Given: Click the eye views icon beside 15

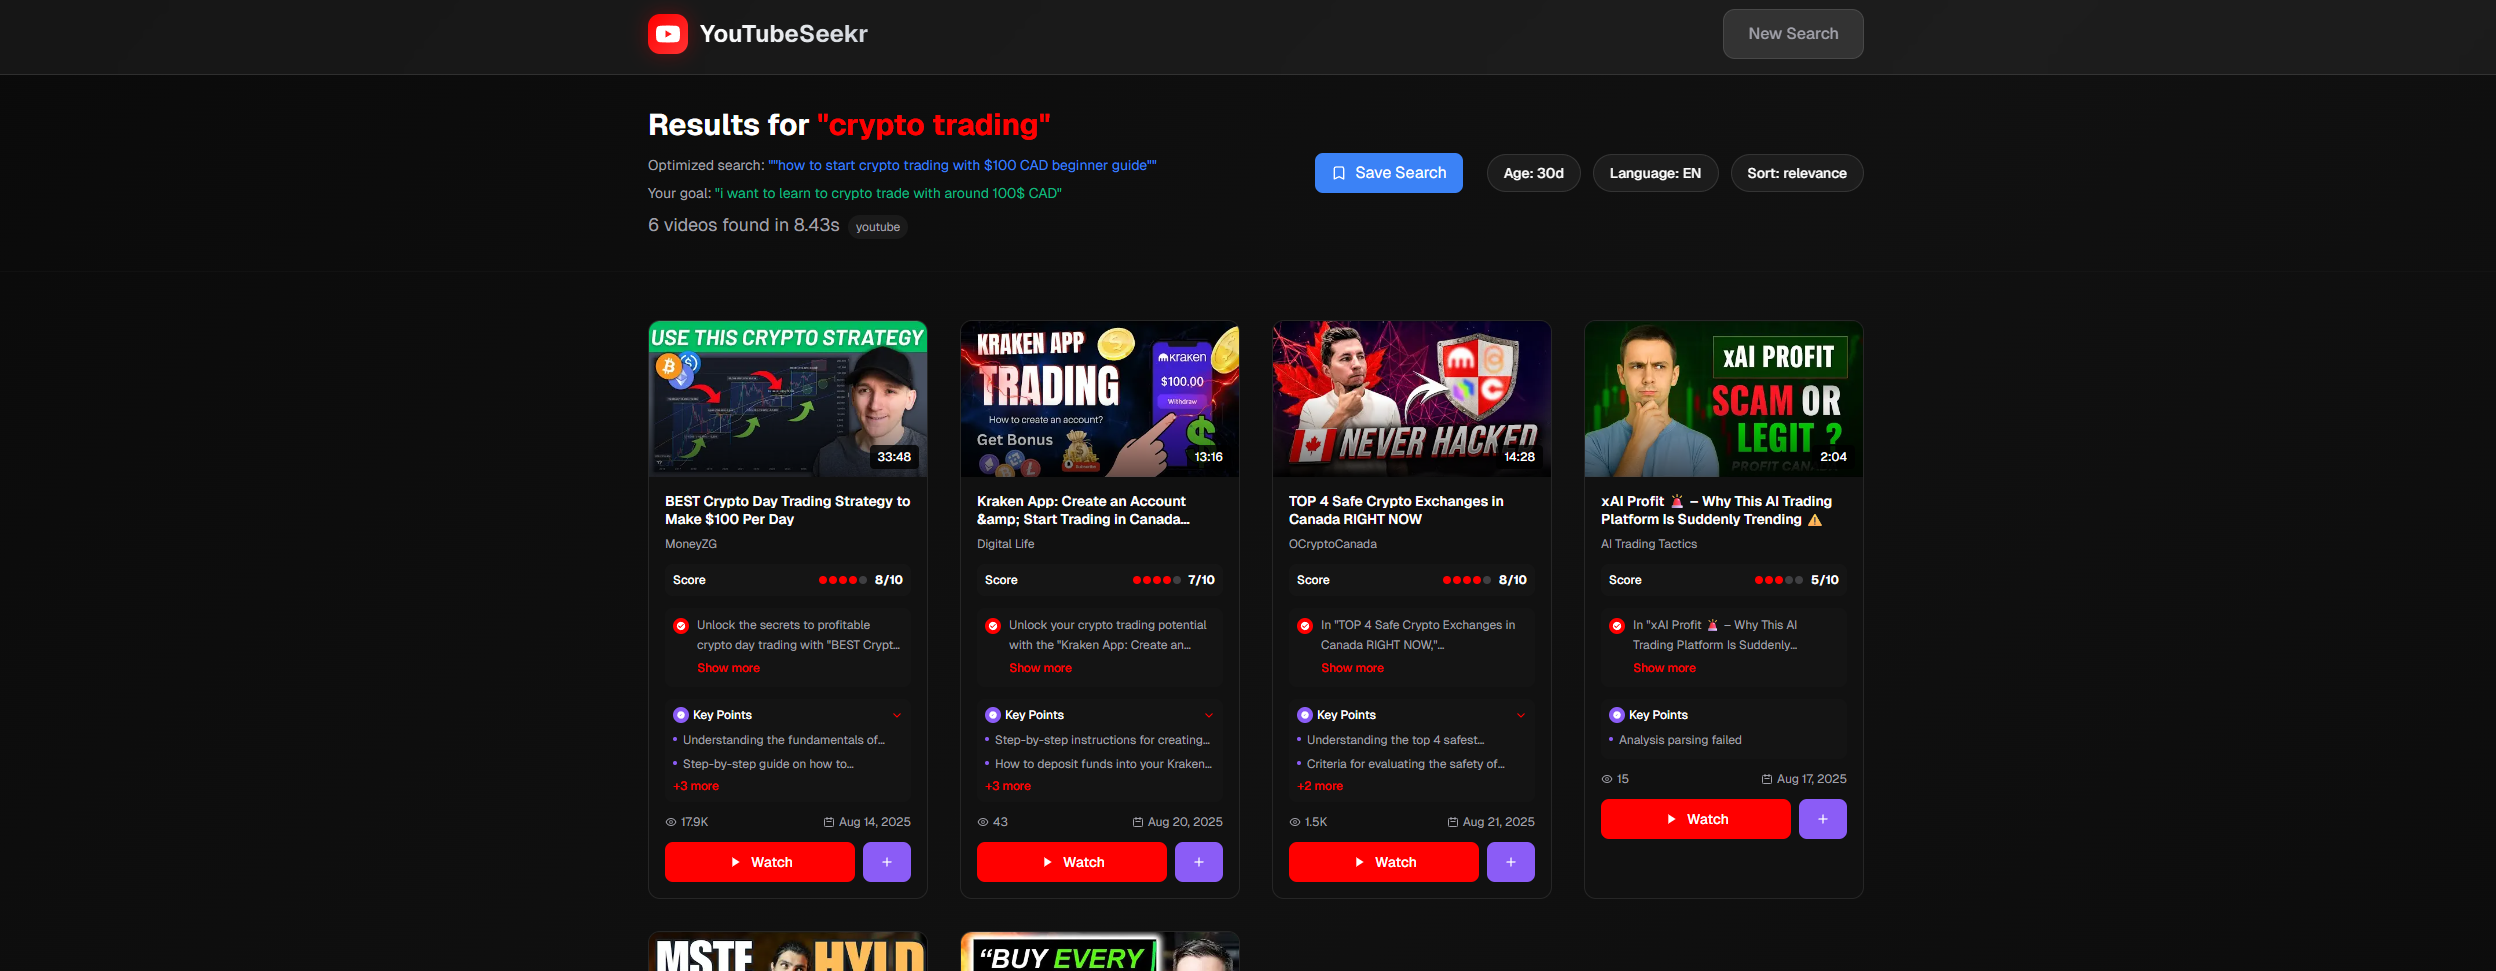Looking at the screenshot, I should tap(1607, 779).
